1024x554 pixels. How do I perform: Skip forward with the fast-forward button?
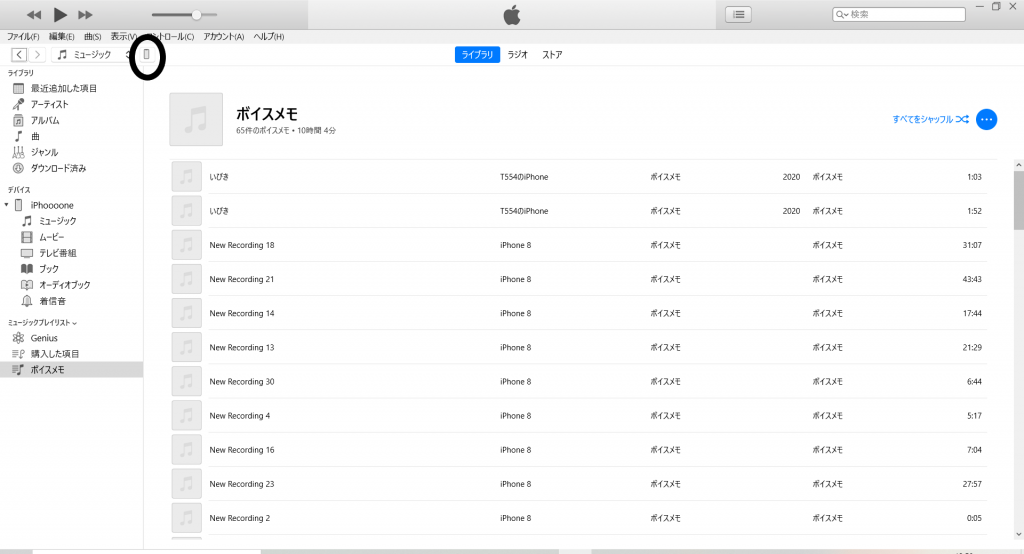[x=85, y=14]
